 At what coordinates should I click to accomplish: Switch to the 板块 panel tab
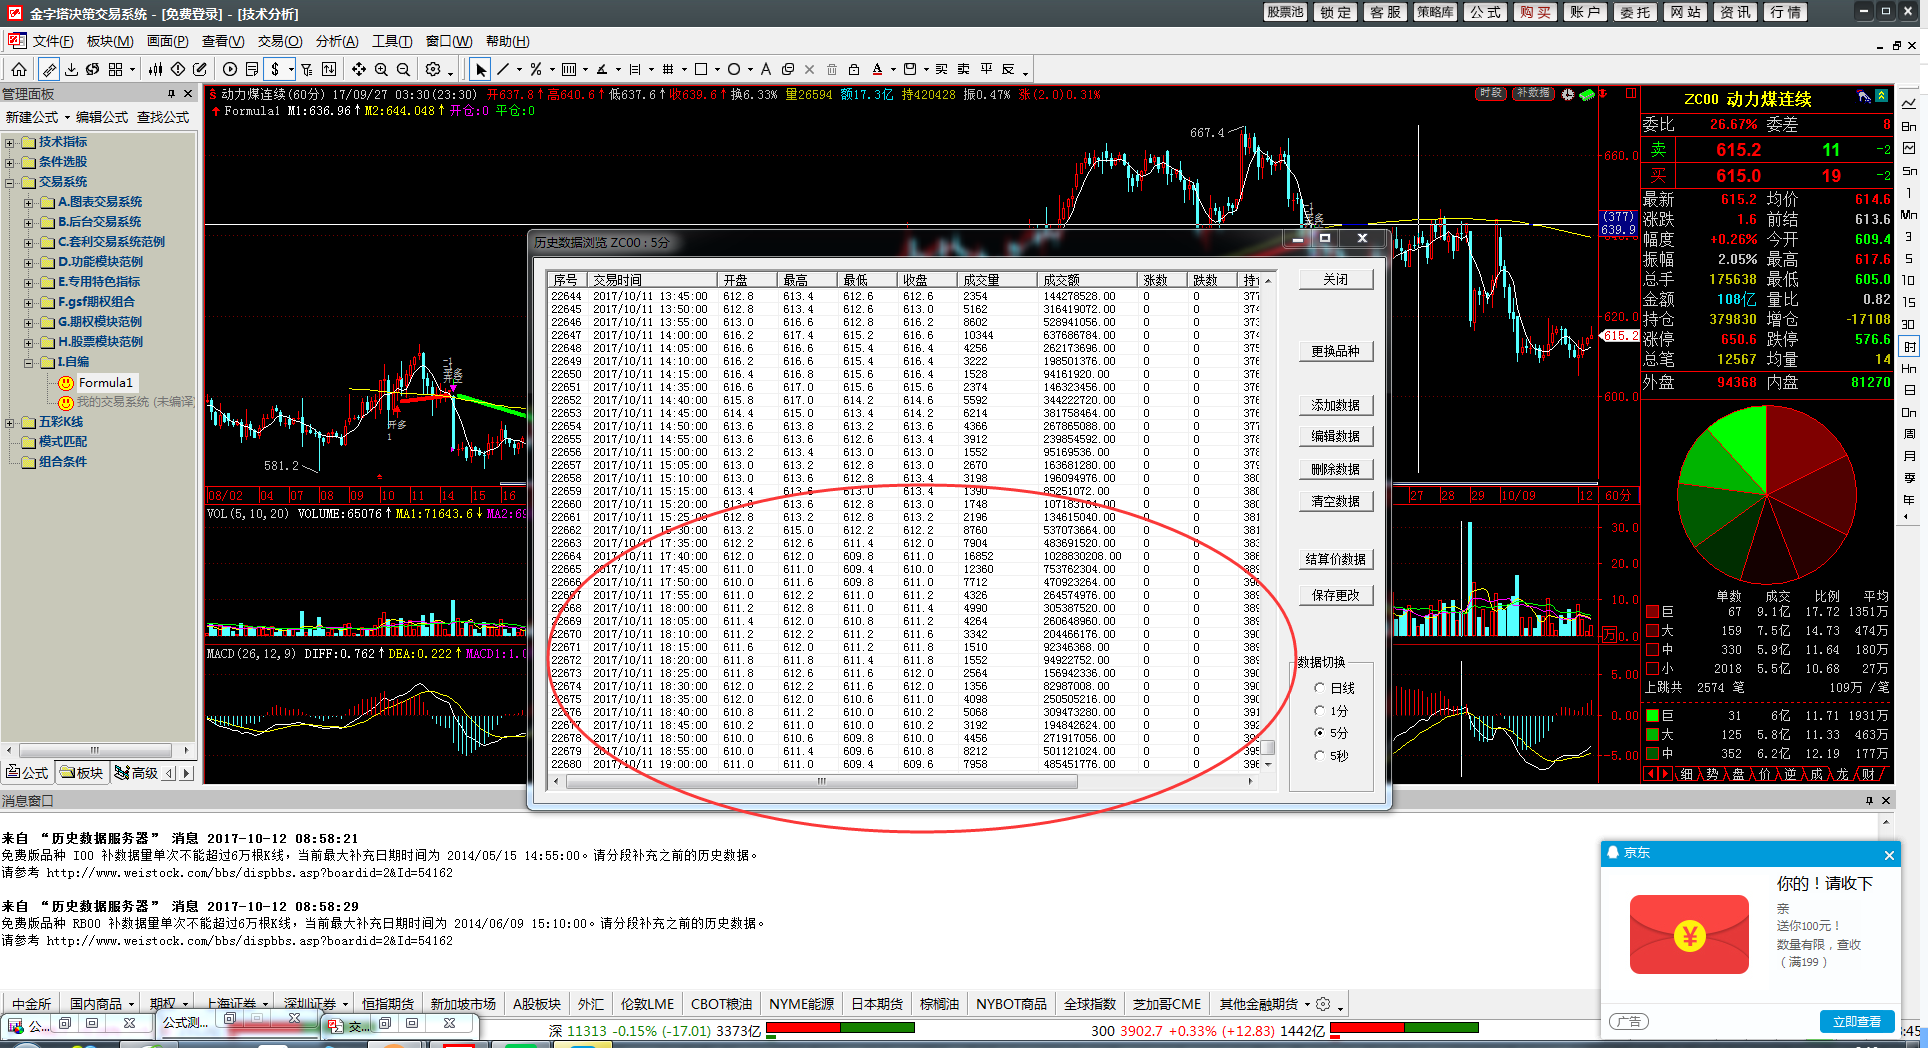[81, 773]
